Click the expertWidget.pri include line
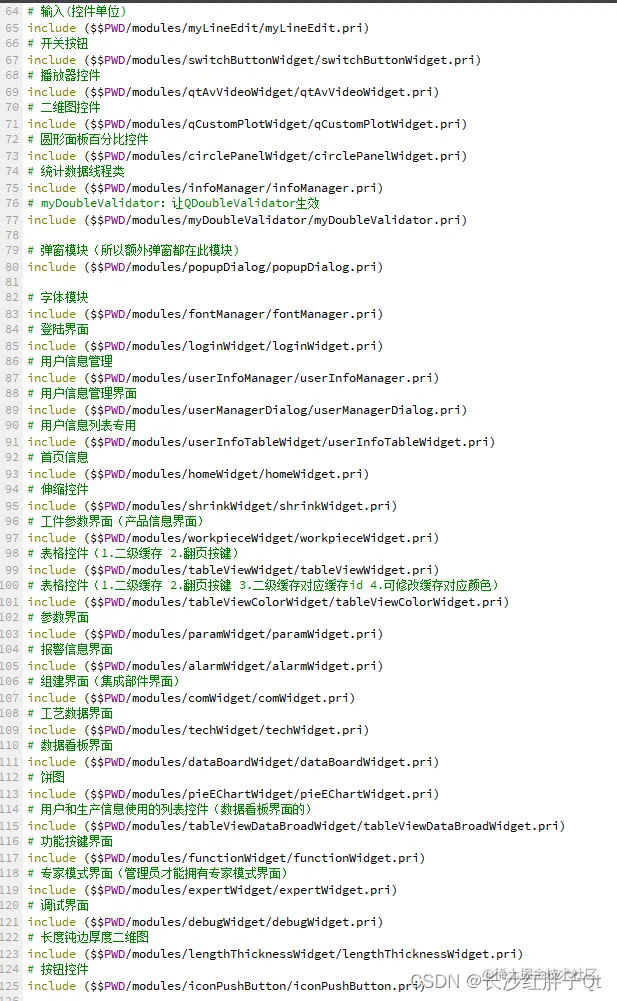Screen dimensions: 617x1001 [x=212, y=890]
